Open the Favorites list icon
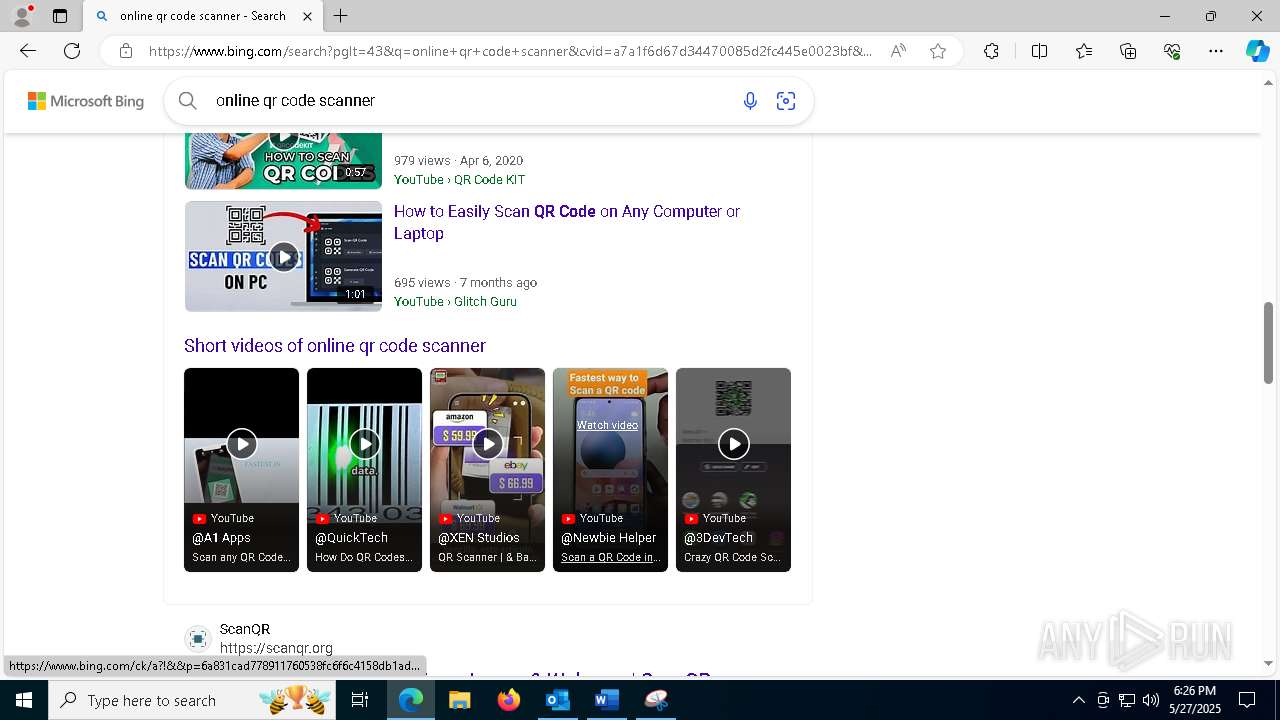Viewport: 1280px width, 720px height. [x=1084, y=51]
